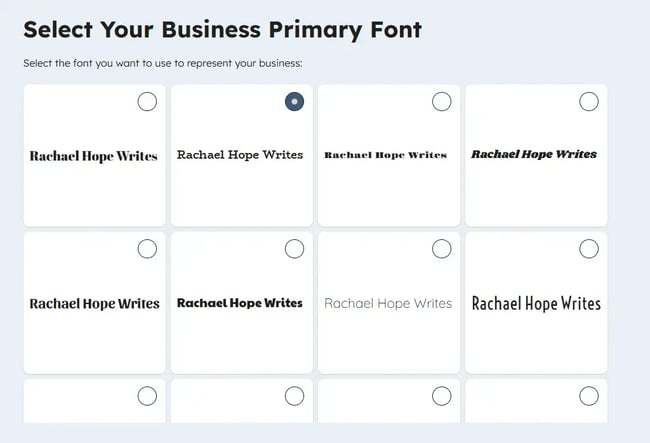Choose radio button for bold italic font card

point(589,101)
